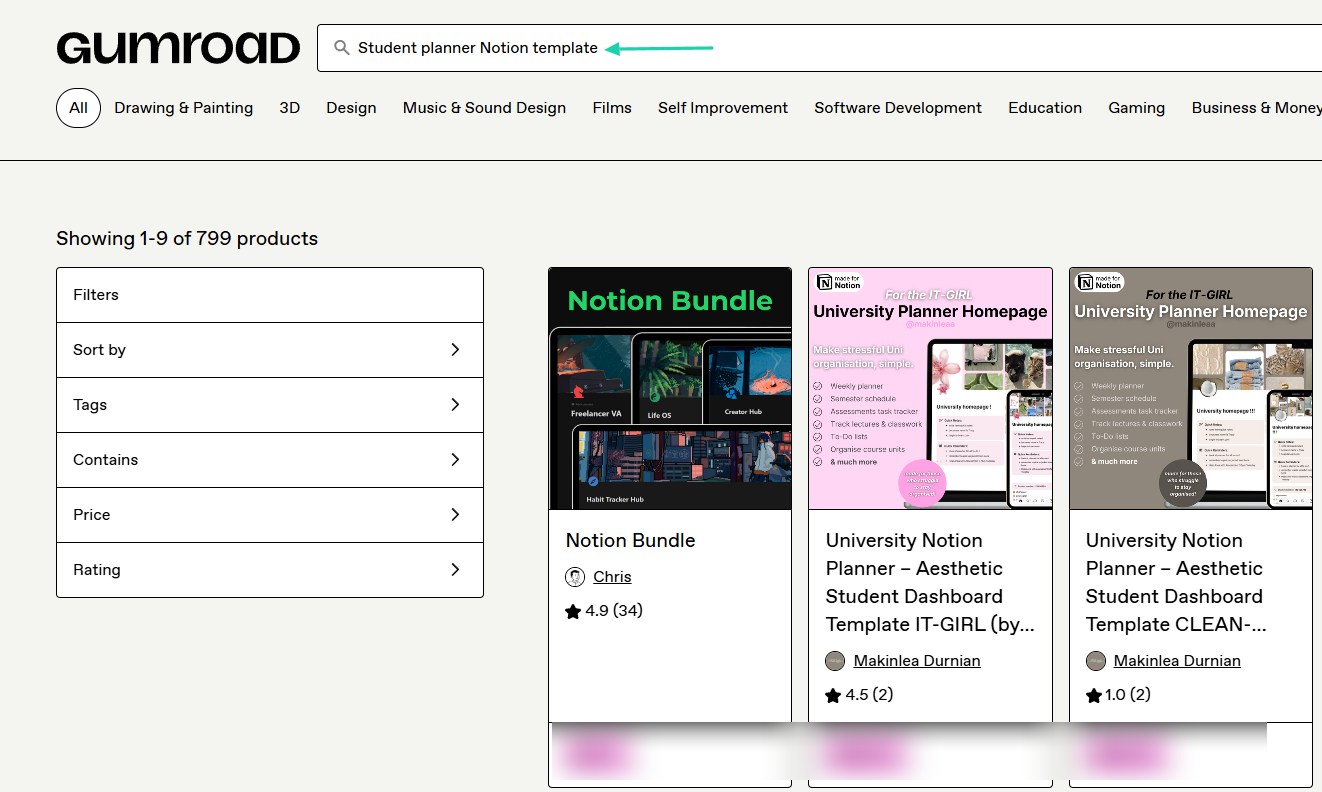Viewport: 1322px width, 792px height.
Task: Click the 1.0 (2) rating text
Action: point(1128,695)
